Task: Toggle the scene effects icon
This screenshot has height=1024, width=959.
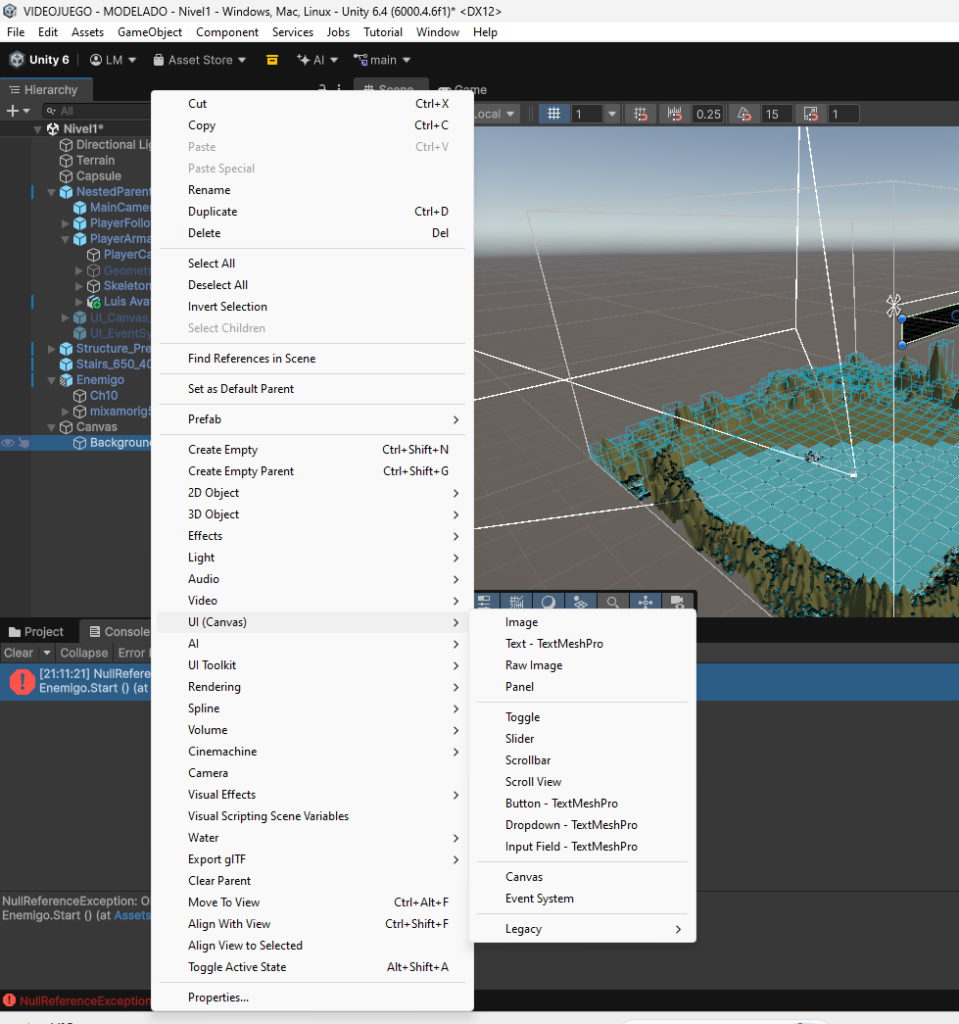Action: point(581,601)
